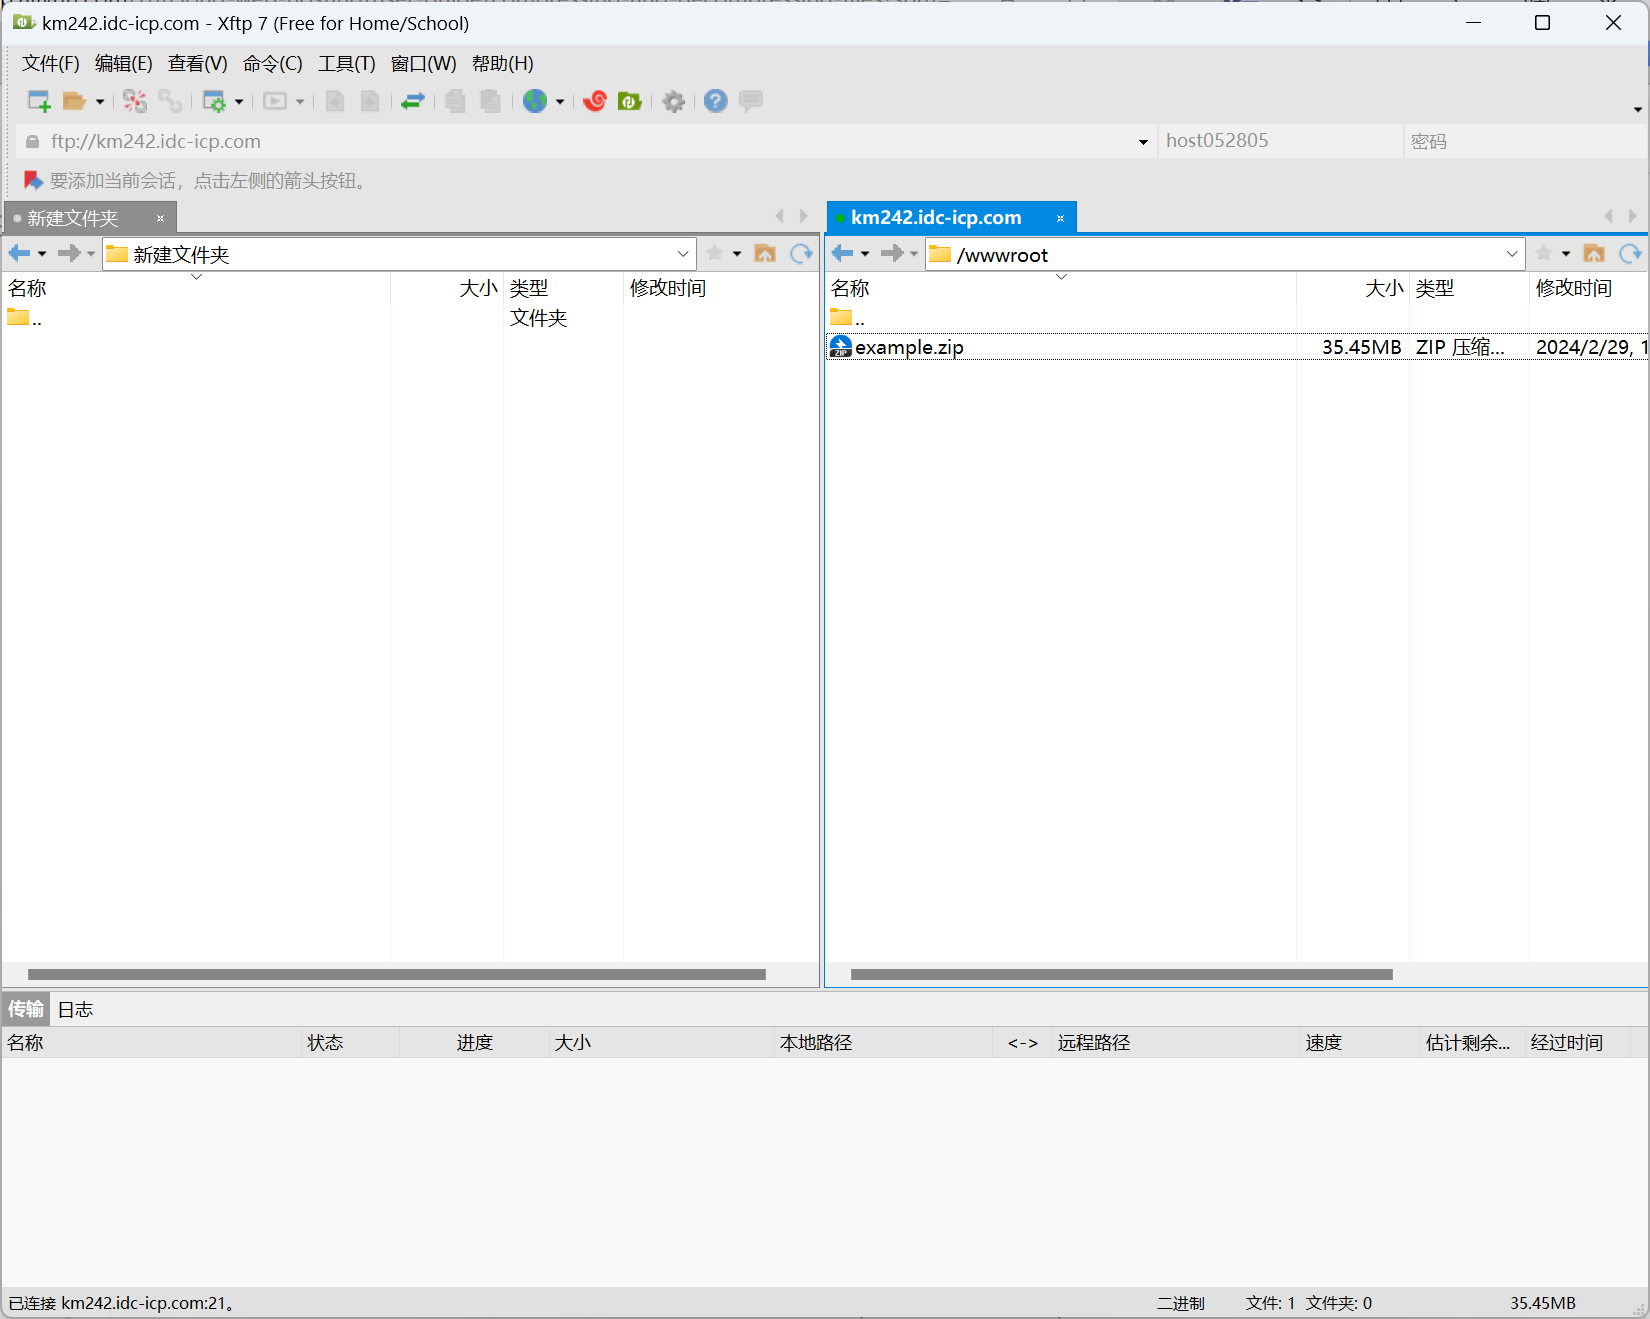Image resolution: width=1650 pixels, height=1319 pixels.
Task: Close the km242.idc-icp.com remote tab
Action: point(1060,218)
